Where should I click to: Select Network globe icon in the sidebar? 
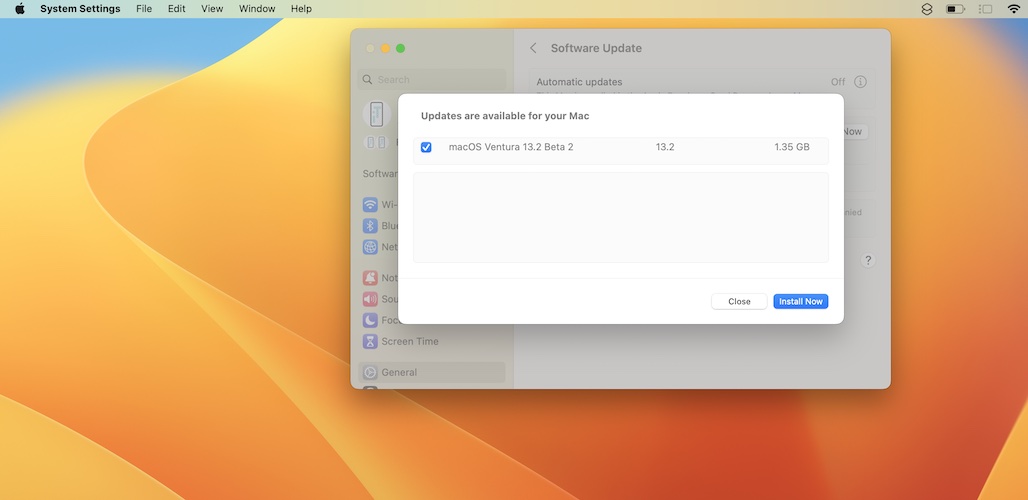pyautogui.click(x=370, y=247)
